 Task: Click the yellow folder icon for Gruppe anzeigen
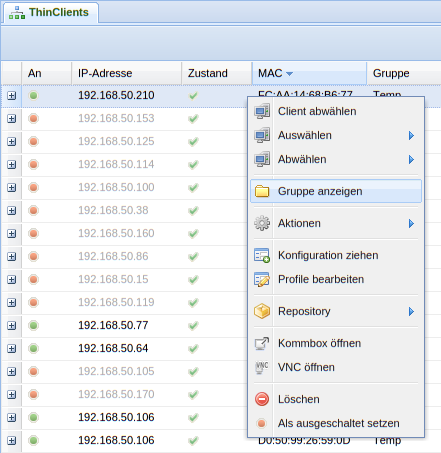[262, 191]
